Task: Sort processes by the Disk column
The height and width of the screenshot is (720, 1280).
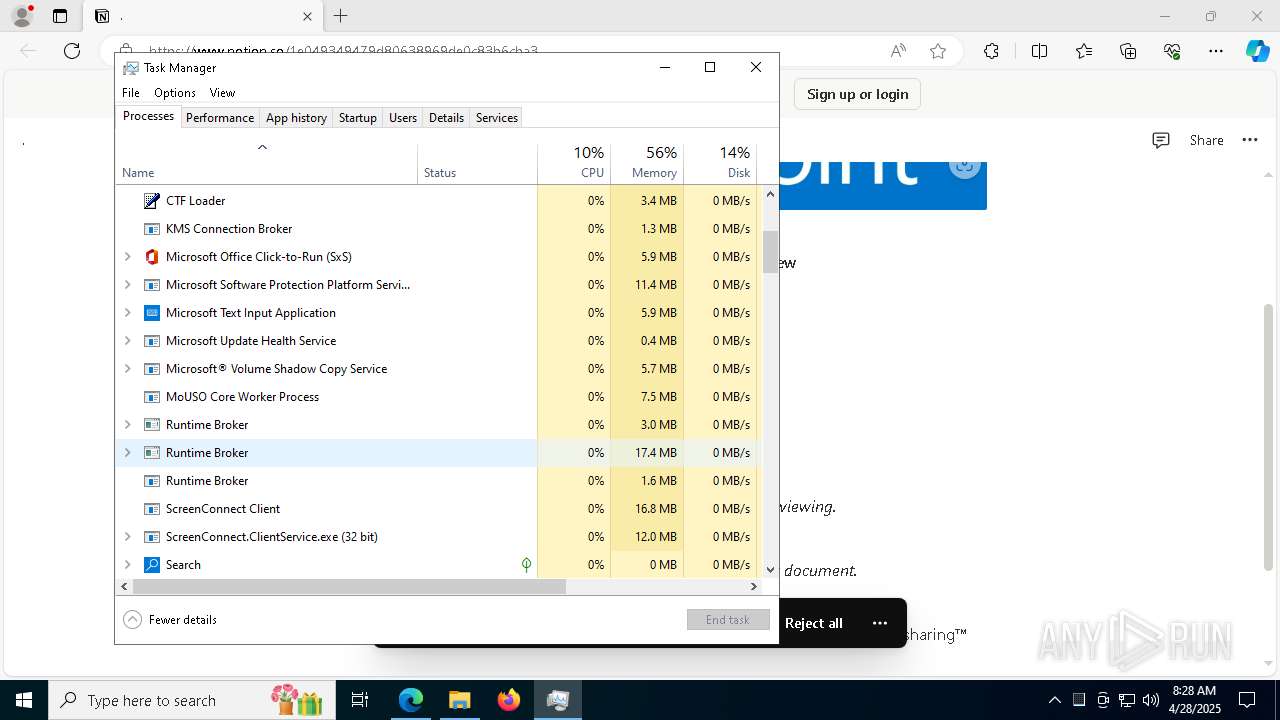Action: 720,163
